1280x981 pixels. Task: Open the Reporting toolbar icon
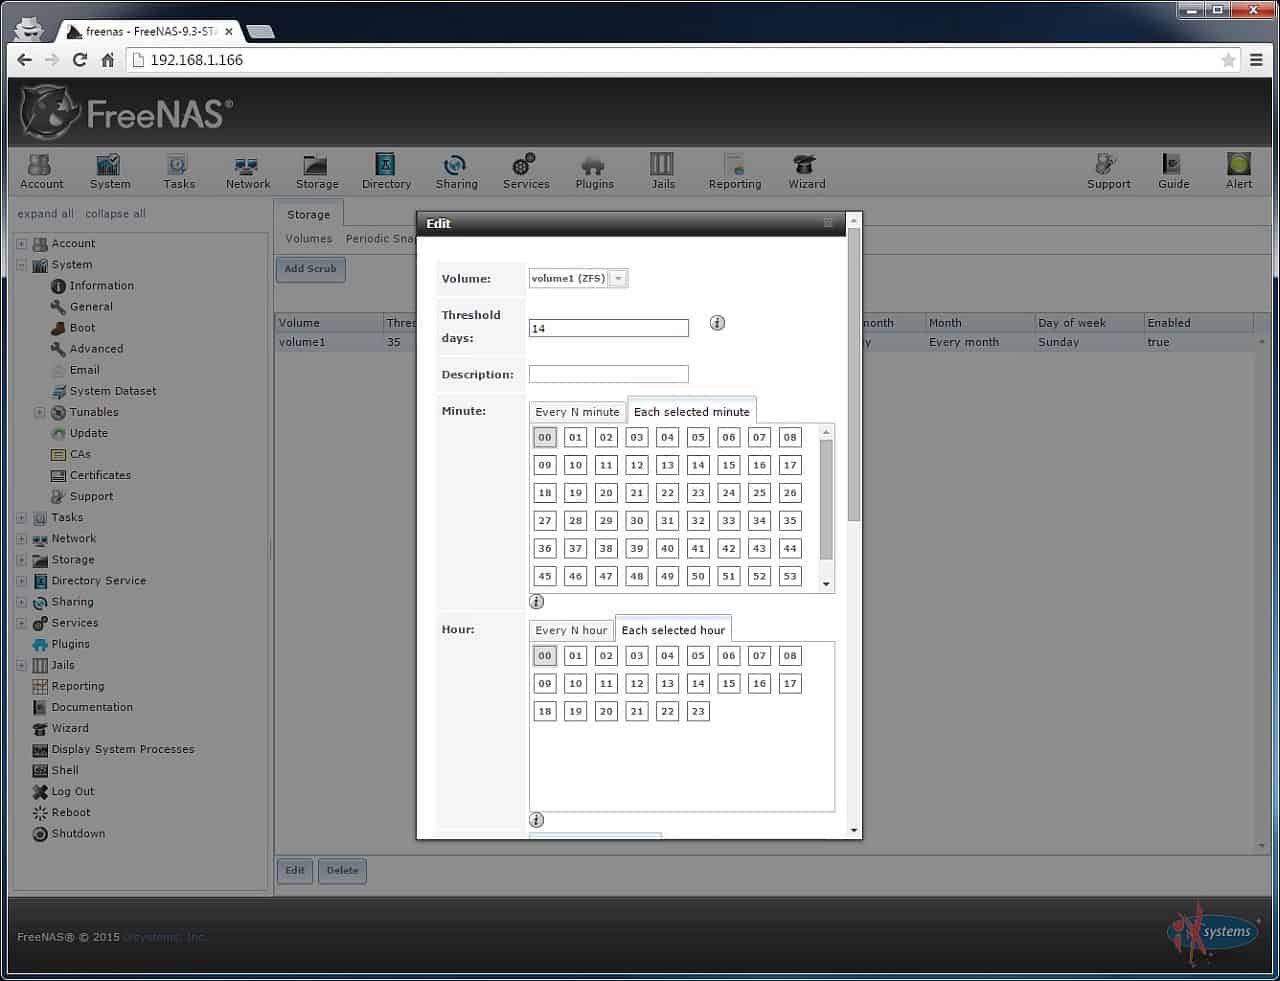[x=734, y=171]
